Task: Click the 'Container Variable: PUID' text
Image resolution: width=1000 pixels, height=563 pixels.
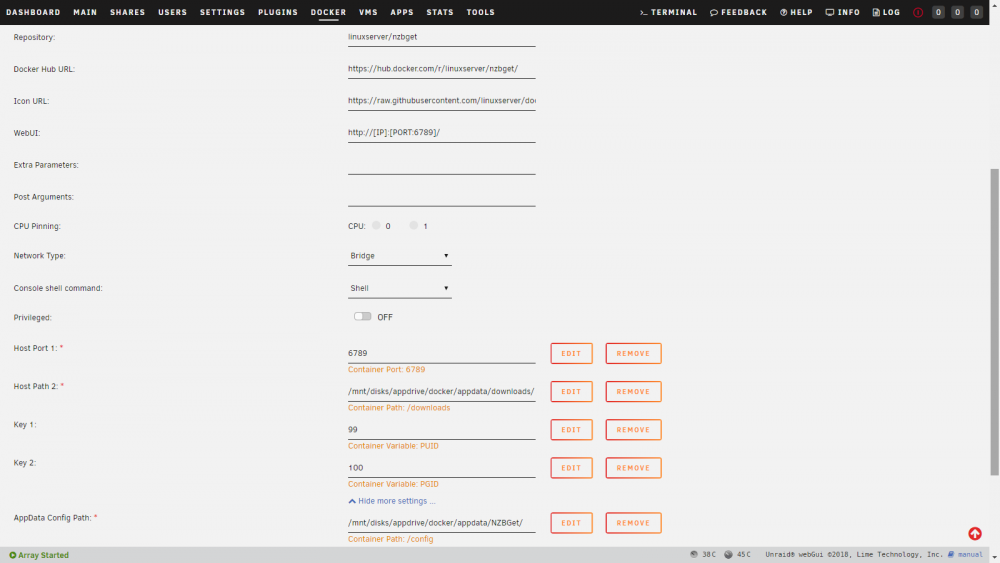Action: 393,446
